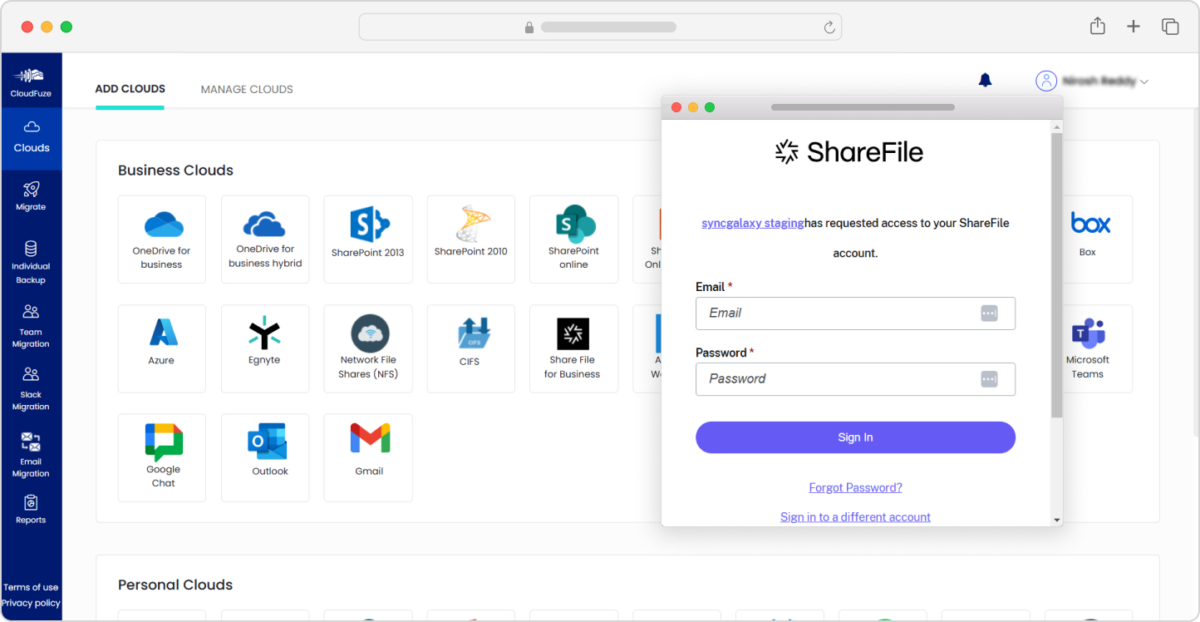The height and width of the screenshot is (622, 1200).
Task: Select the OneDrive for business cloud tile
Action: click(161, 239)
